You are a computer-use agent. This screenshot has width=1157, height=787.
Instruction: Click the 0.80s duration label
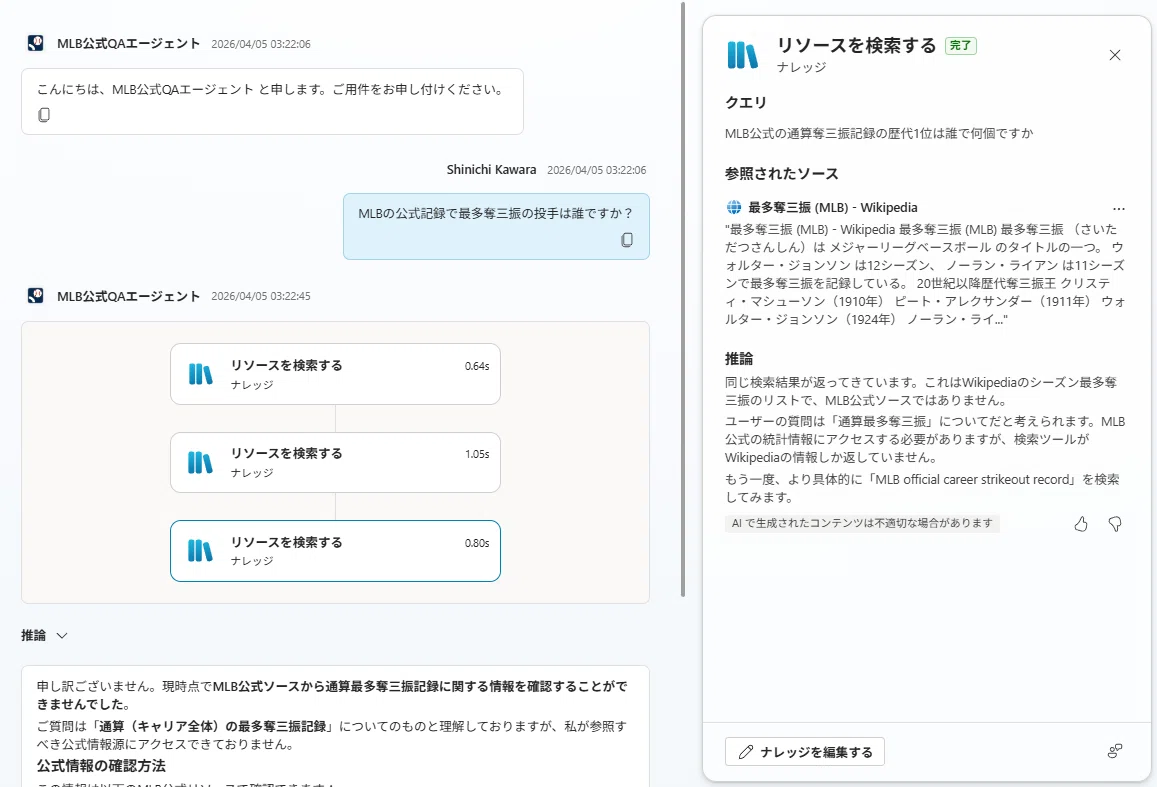(477, 543)
